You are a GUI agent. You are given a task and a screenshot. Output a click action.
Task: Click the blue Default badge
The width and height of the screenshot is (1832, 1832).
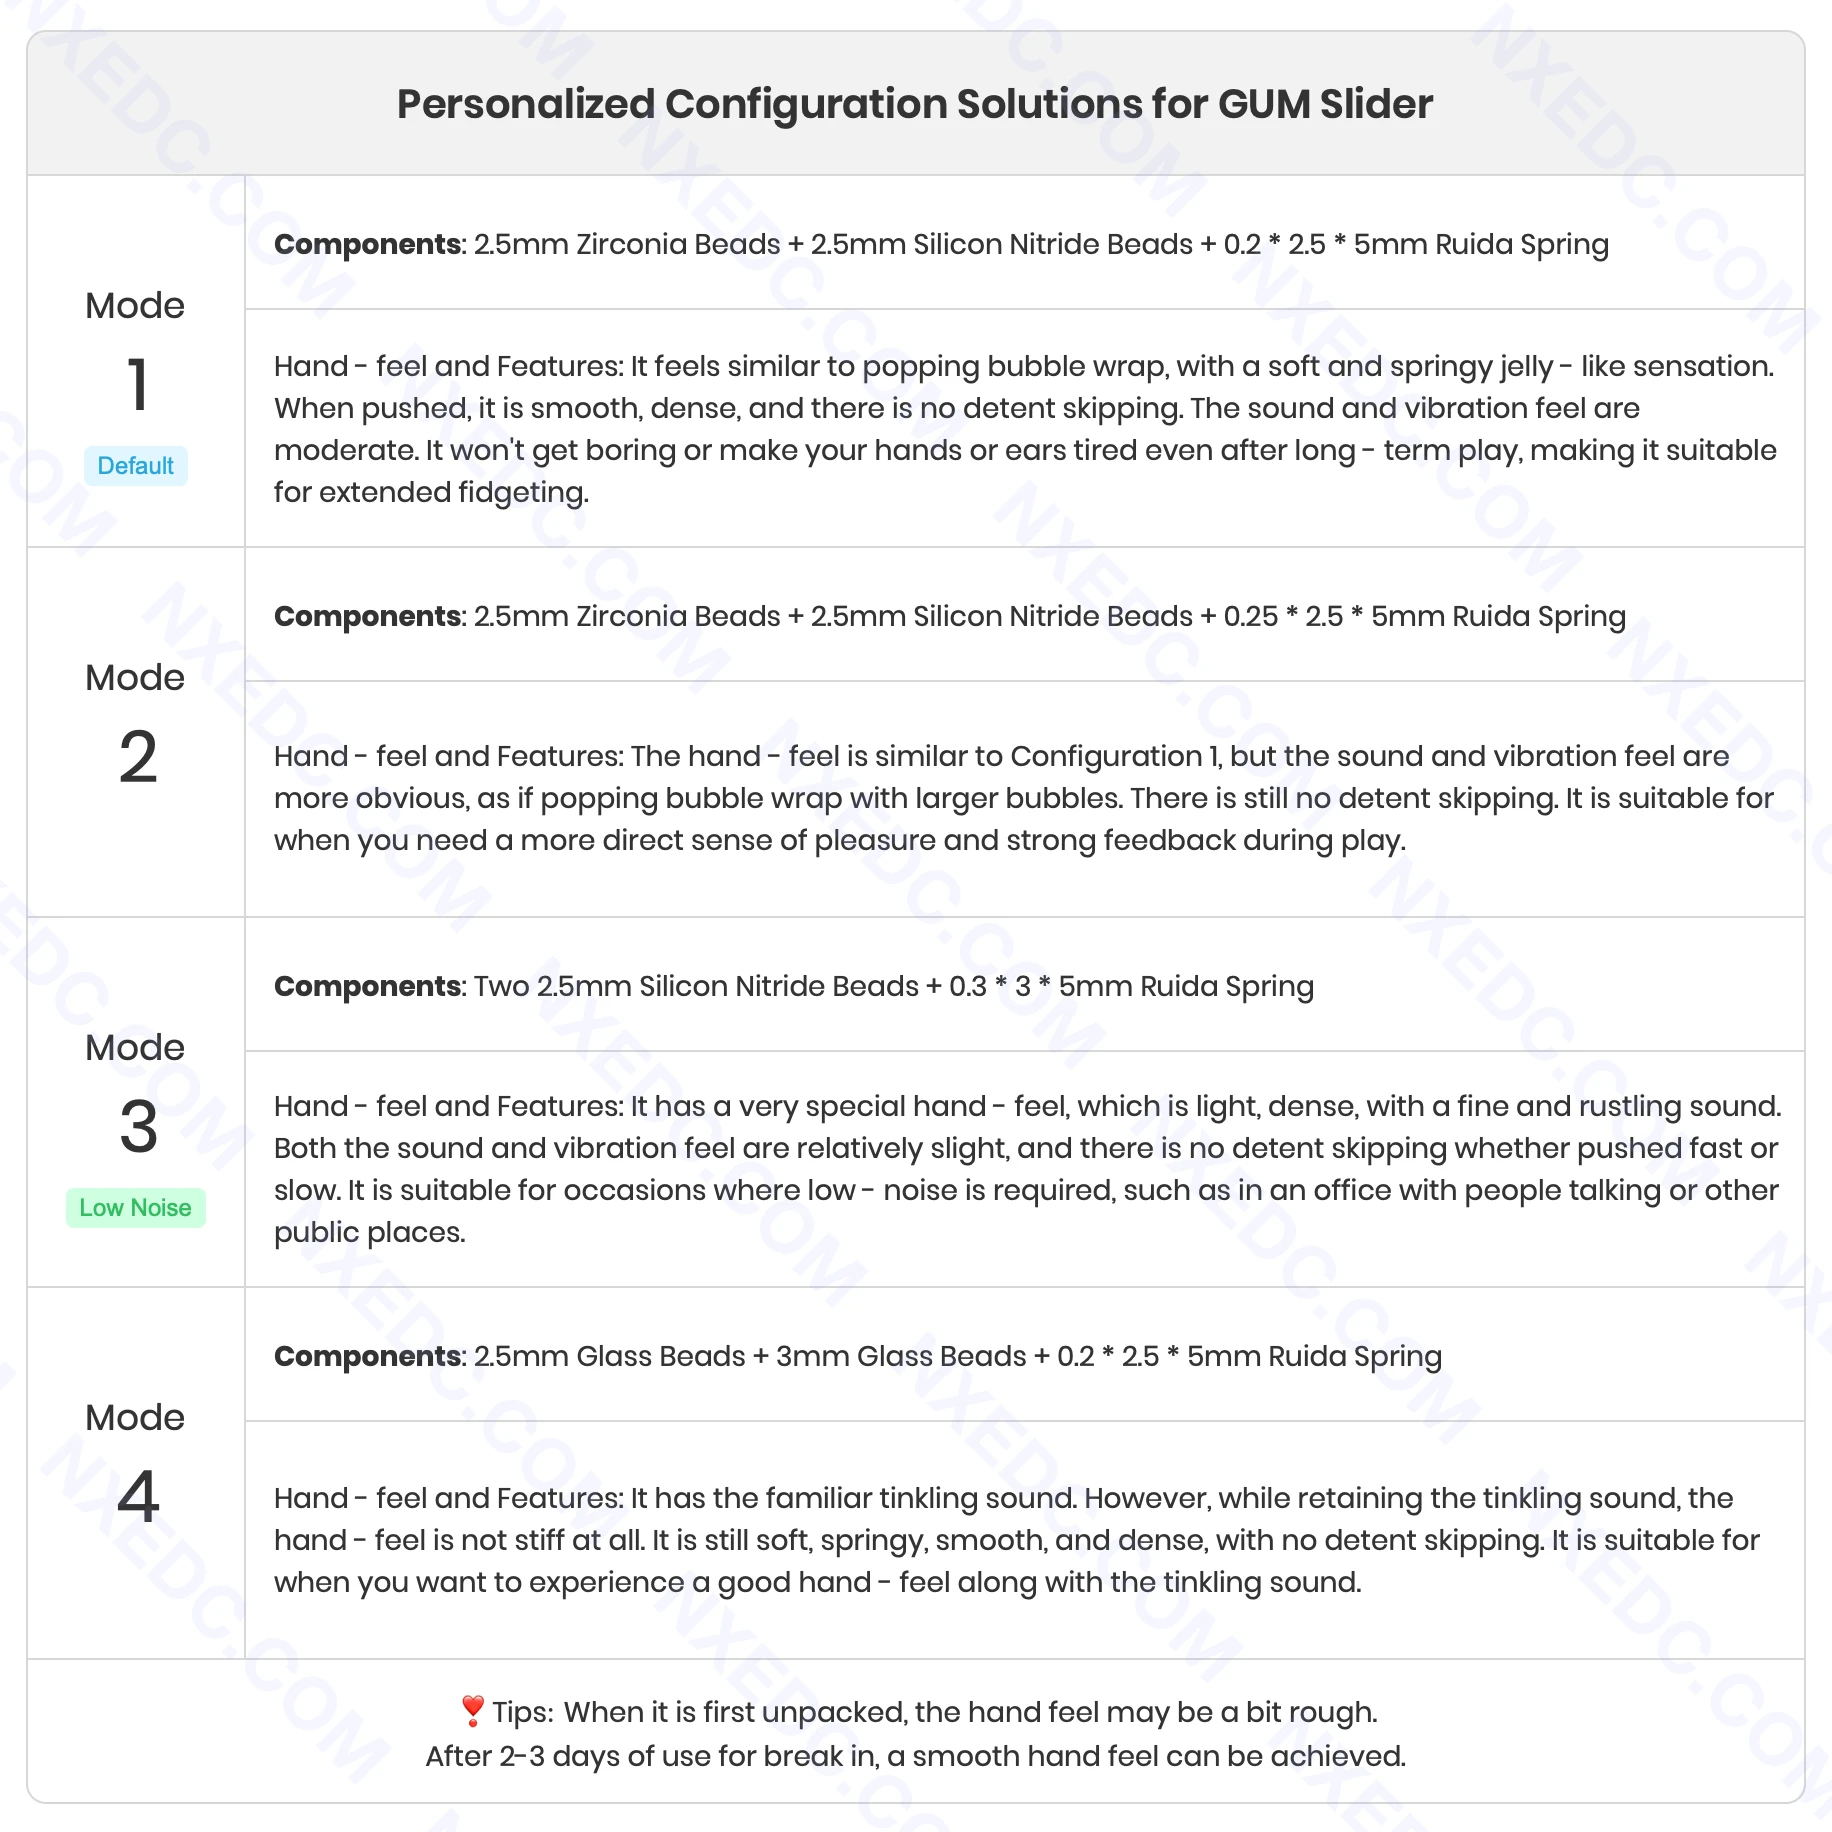click(136, 466)
